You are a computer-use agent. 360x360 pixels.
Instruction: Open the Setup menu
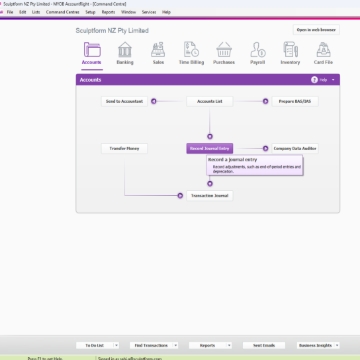pos(90,12)
